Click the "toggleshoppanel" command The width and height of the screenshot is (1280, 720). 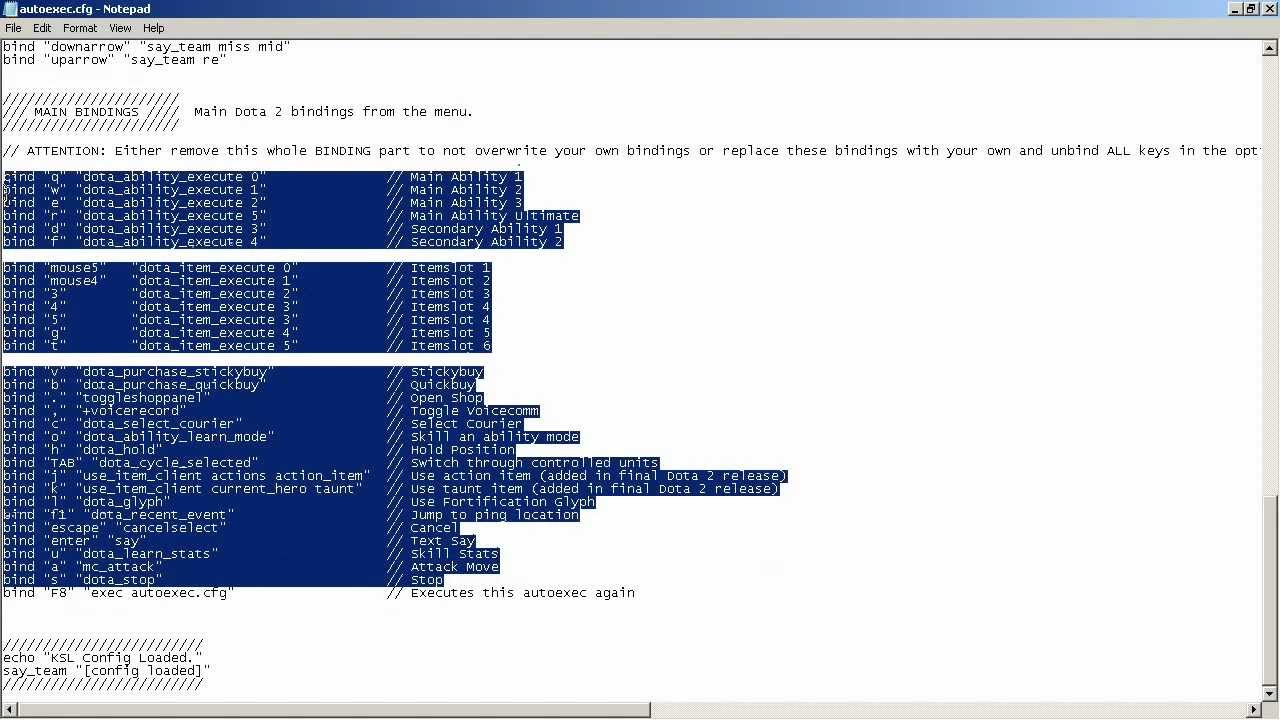pos(142,398)
